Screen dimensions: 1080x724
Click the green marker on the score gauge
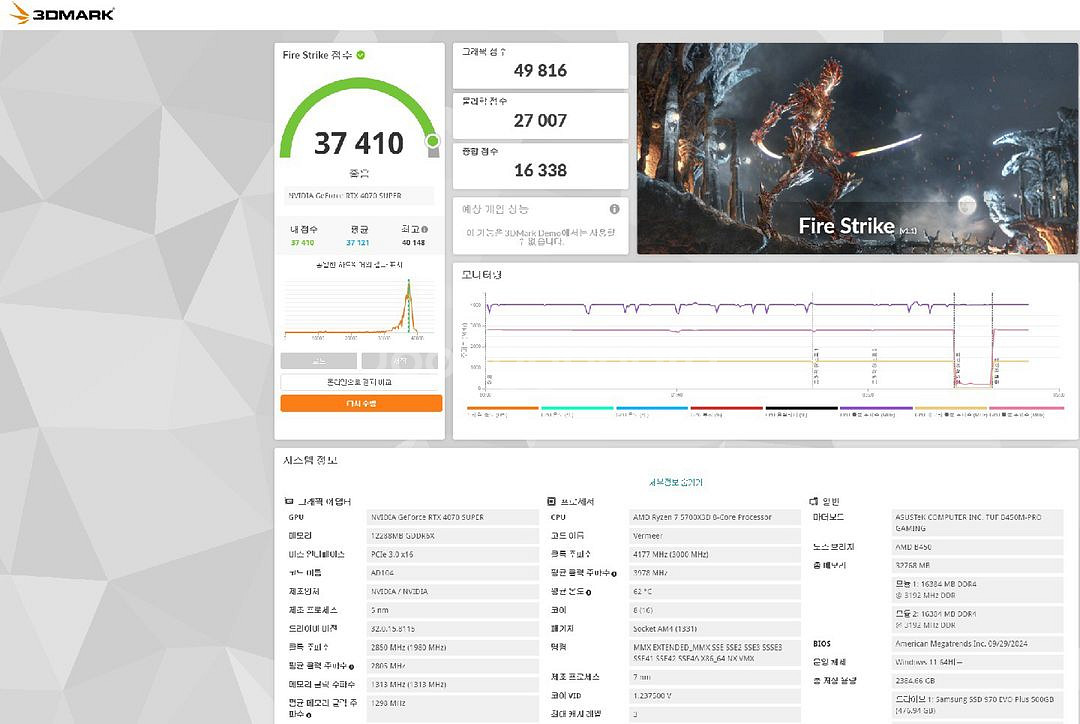[x=432, y=141]
